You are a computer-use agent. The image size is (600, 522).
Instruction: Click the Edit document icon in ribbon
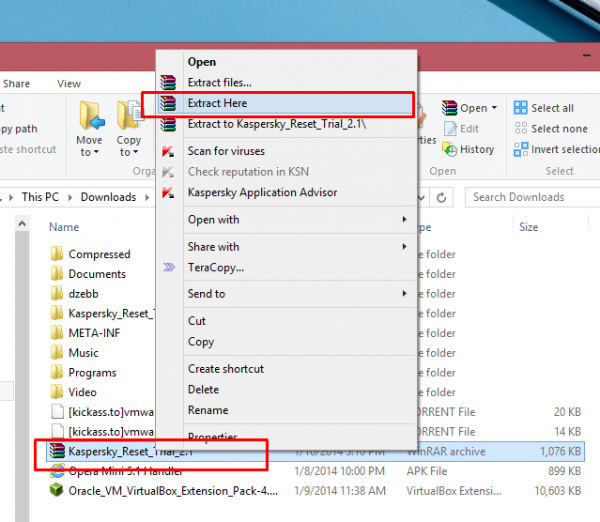click(x=450, y=129)
